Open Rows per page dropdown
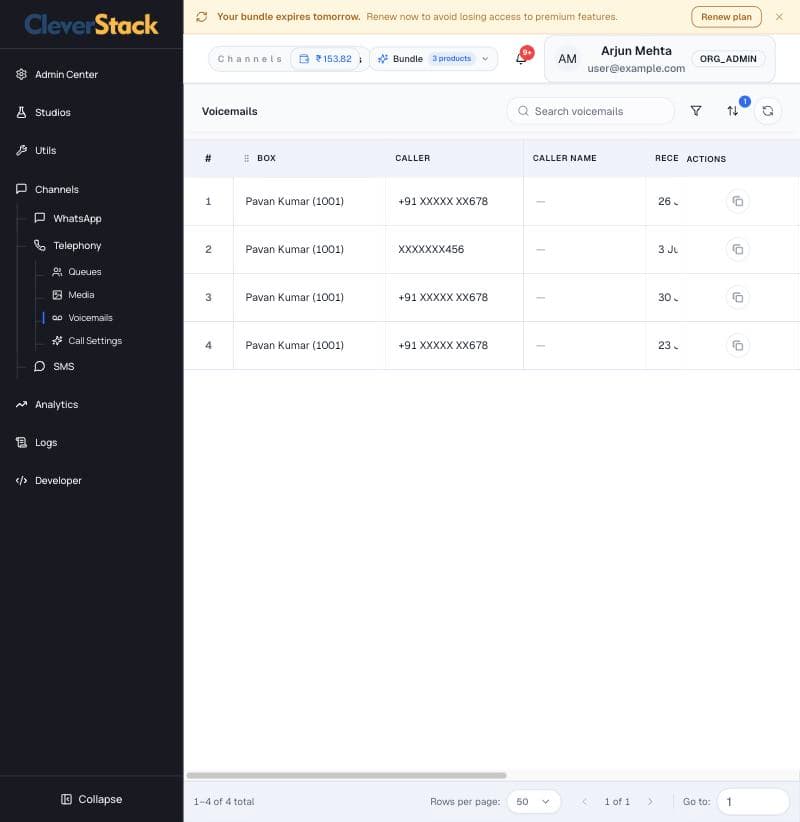Image resolution: width=800 pixels, height=822 pixels. pyautogui.click(x=534, y=802)
